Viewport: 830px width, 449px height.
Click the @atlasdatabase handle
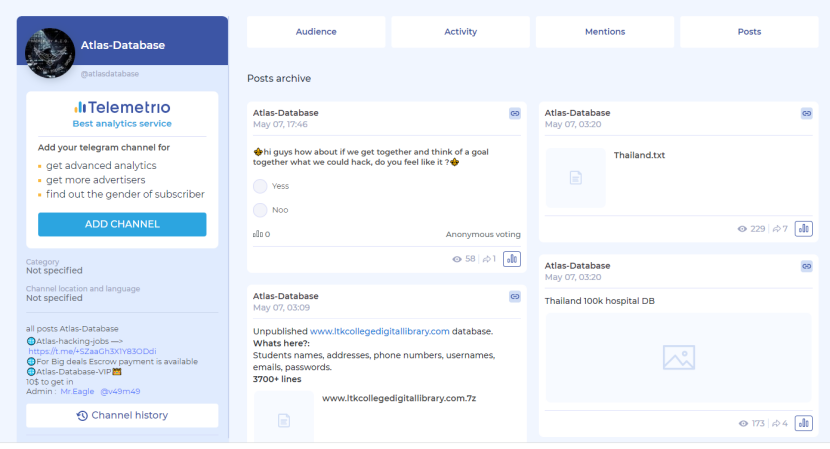110,74
